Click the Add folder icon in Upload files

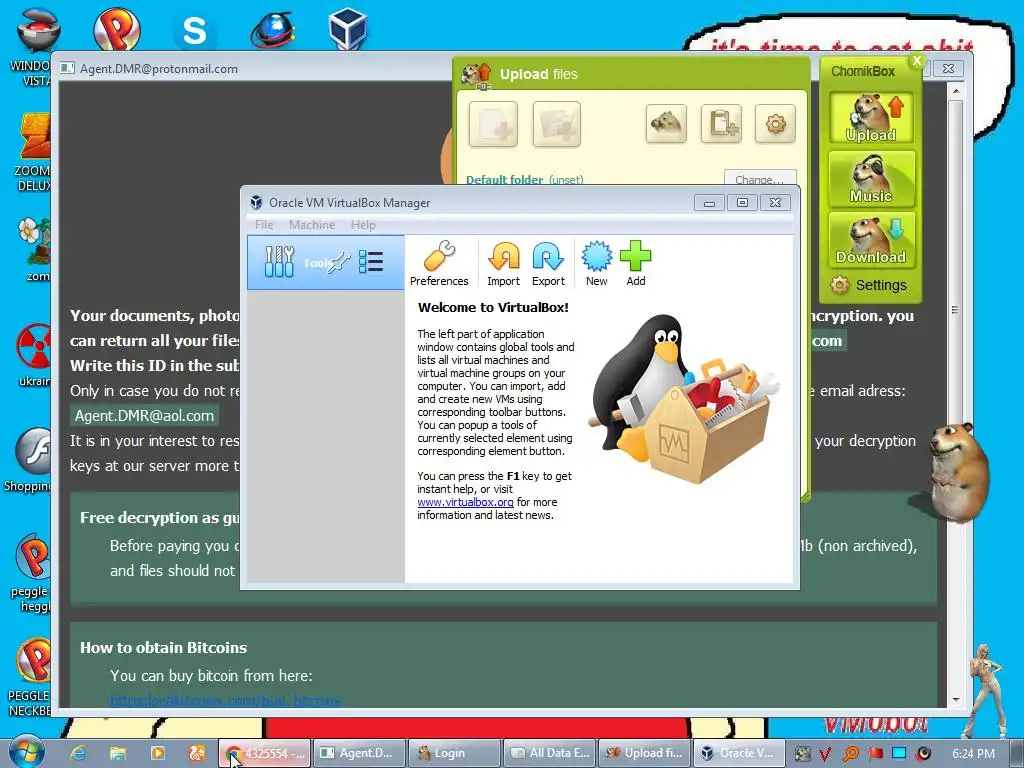(556, 124)
